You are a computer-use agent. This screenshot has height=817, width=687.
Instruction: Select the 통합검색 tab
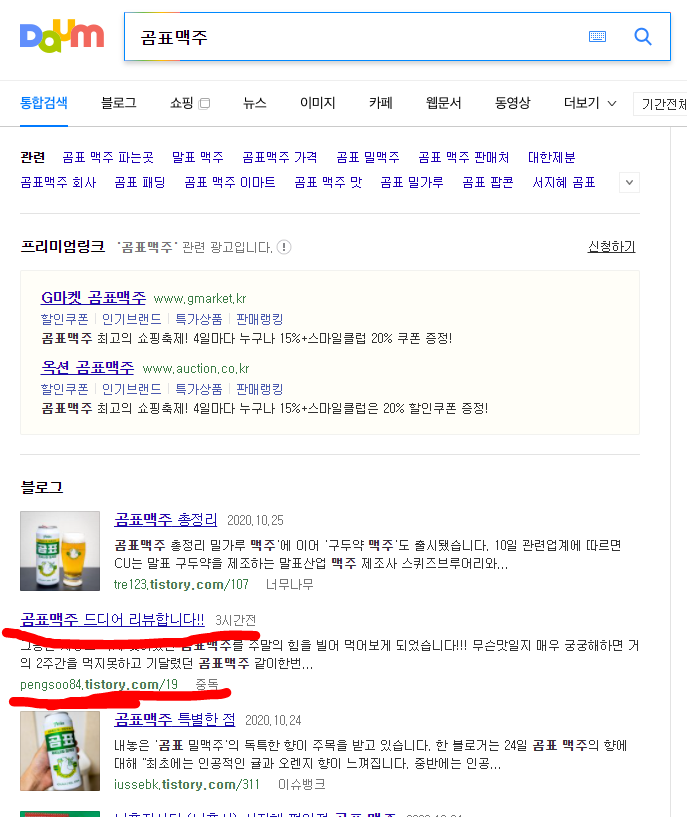point(44,103)
